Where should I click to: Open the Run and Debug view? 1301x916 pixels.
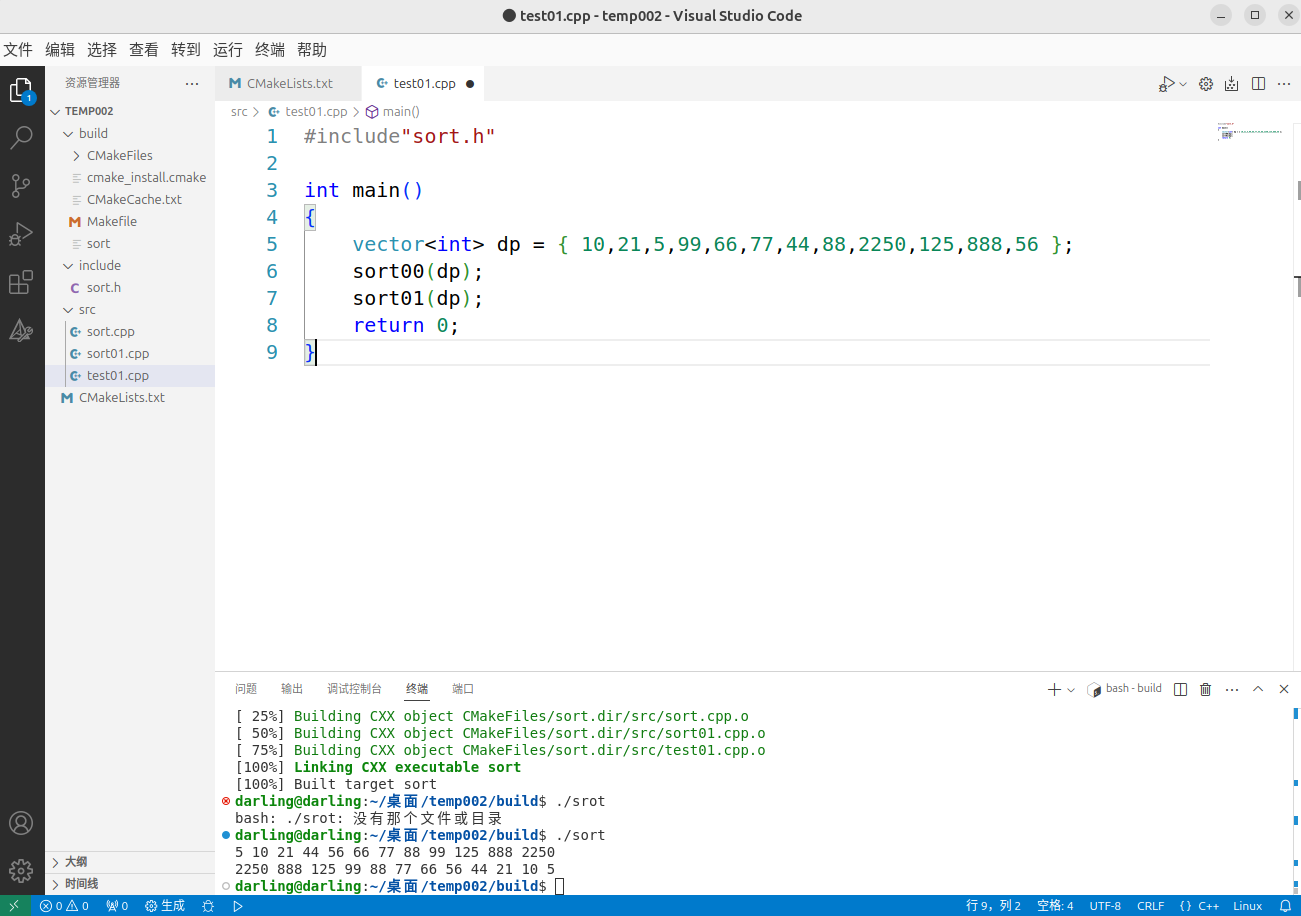(21, 234)
